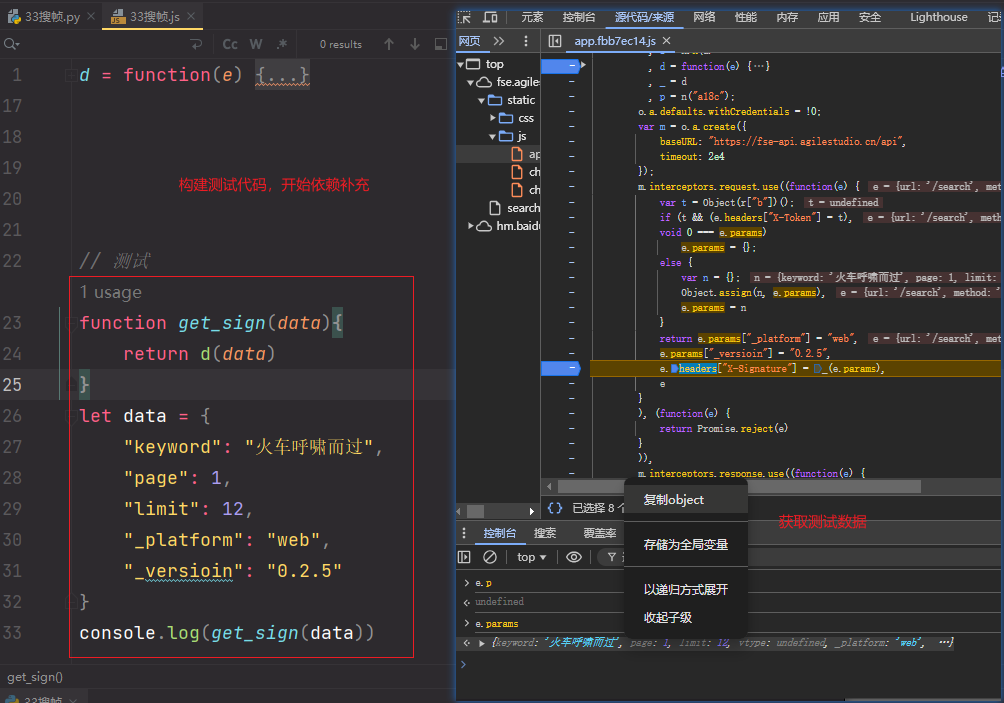Screen dimensions: 1004x703
Task: Click the filter search results icon in find bar
Action: (441, 44)
